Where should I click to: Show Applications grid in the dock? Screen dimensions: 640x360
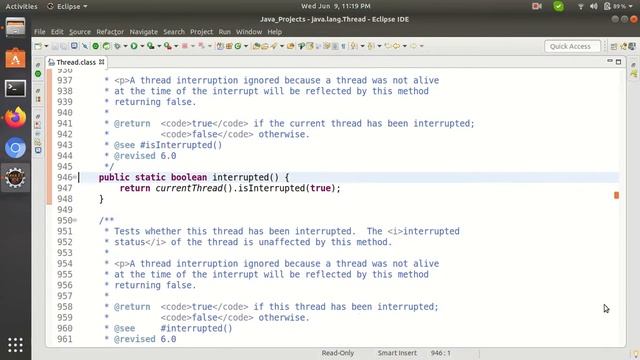tap(15, 345)
